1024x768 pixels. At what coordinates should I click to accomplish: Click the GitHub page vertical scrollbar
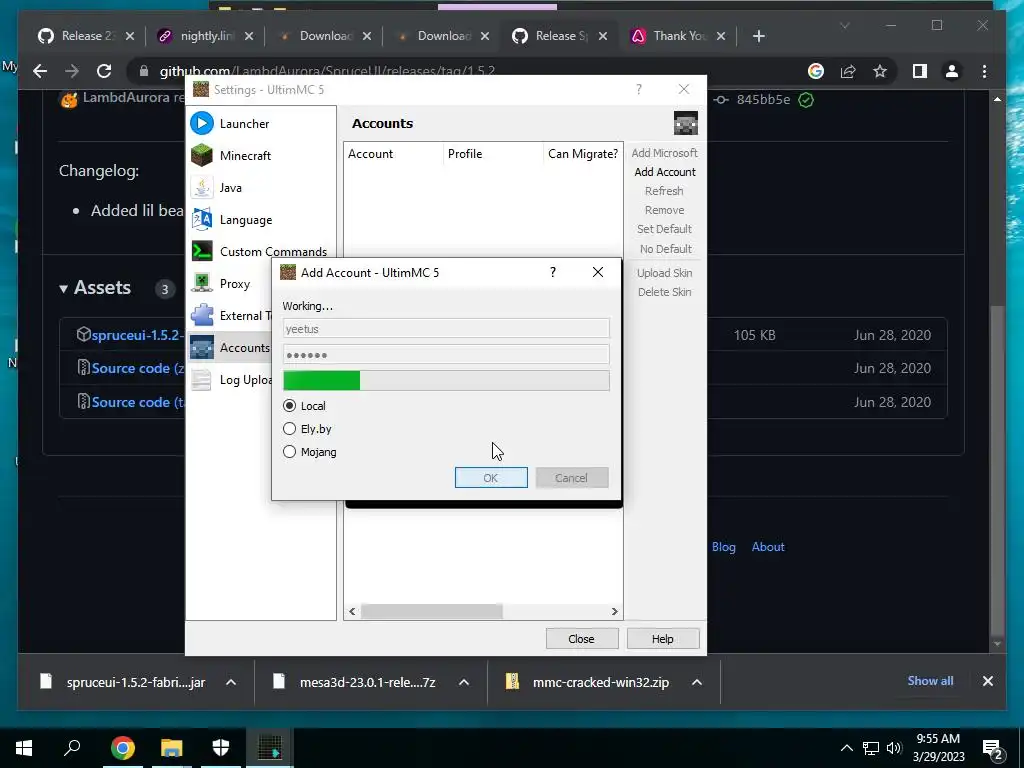[997, 470]
